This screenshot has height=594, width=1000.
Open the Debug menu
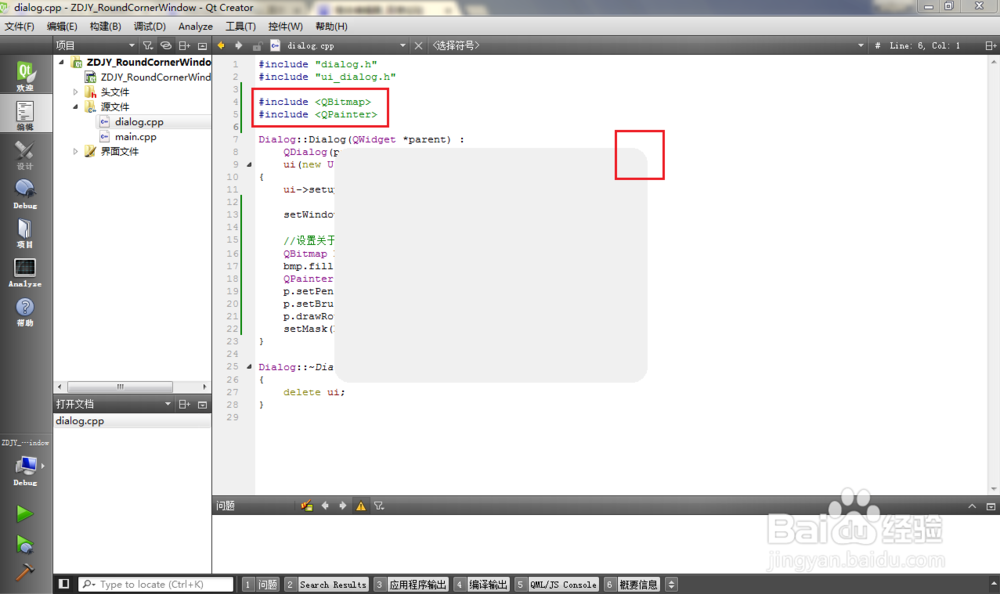coord(149,26)
